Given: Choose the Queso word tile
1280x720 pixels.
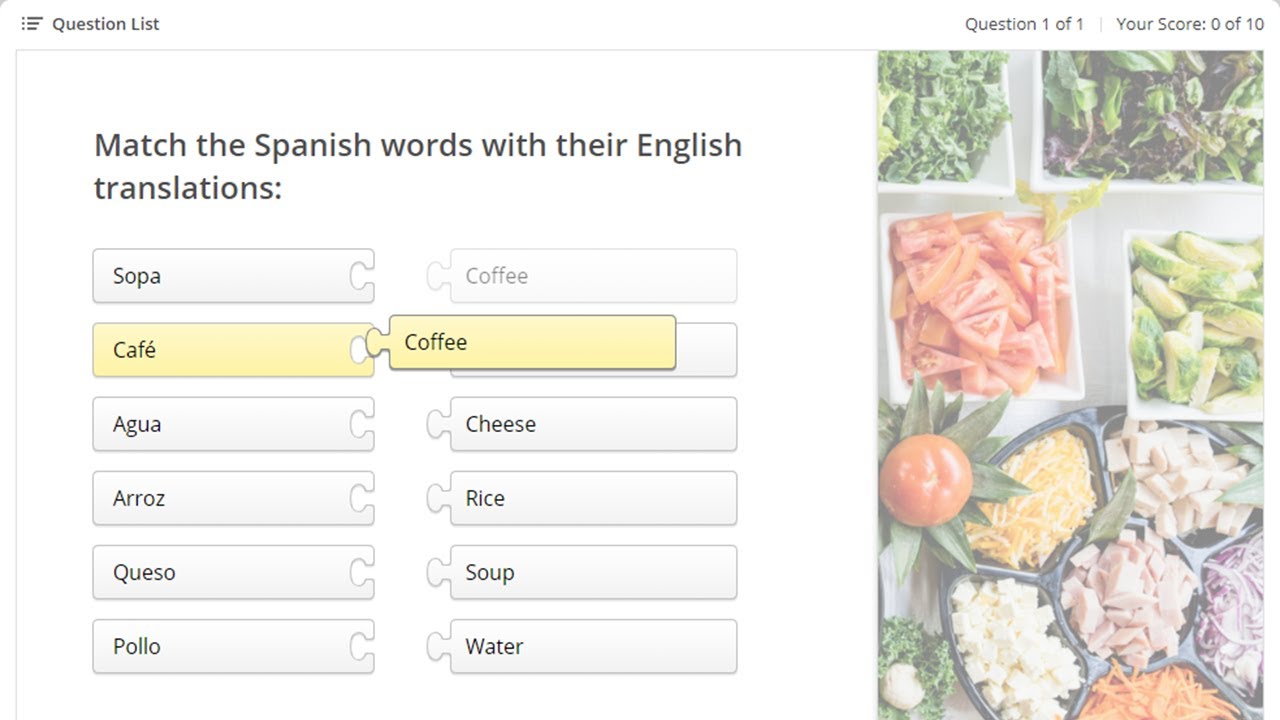Looking at the screenshot, I should [x=220, y=572].
